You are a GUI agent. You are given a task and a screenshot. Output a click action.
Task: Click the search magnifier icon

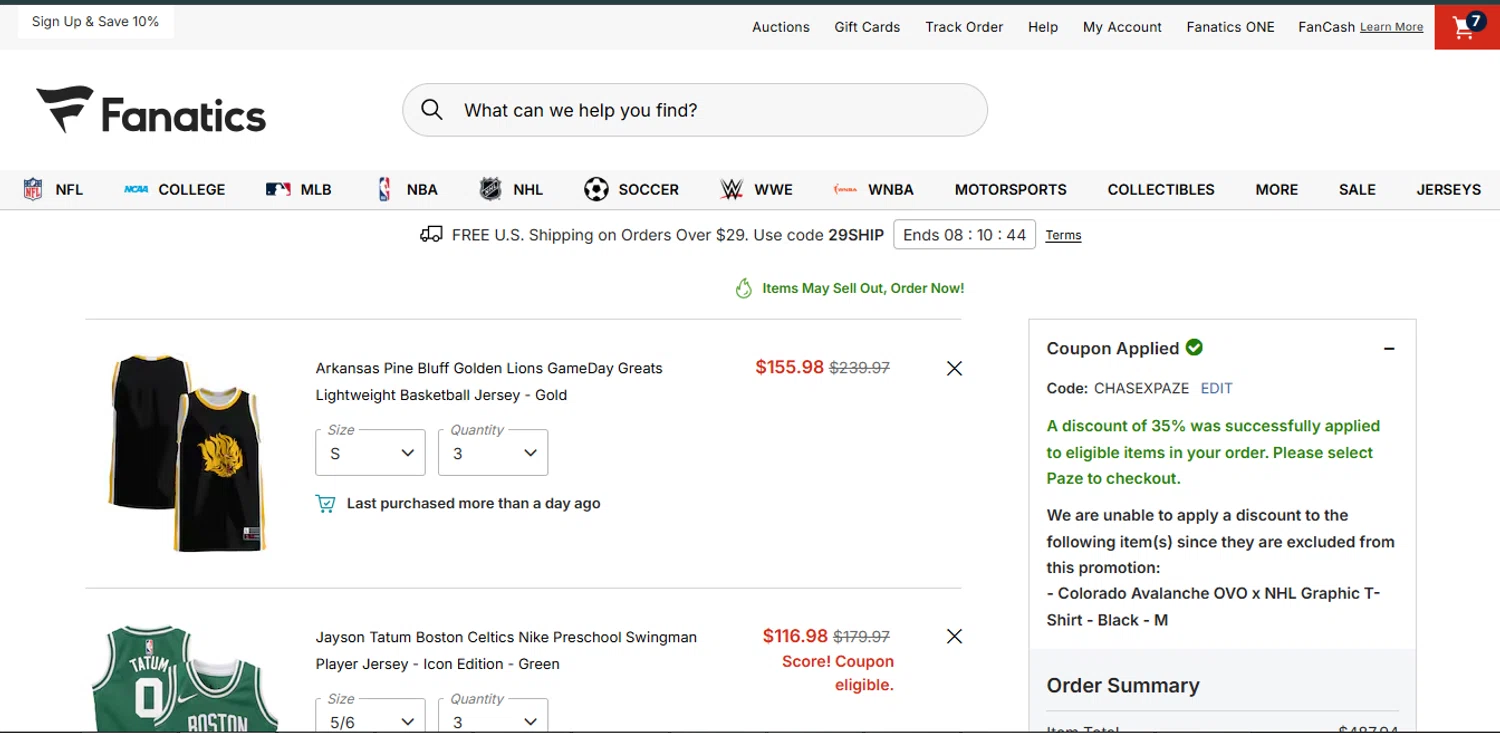pyautogui.click(x=432, y=110)
